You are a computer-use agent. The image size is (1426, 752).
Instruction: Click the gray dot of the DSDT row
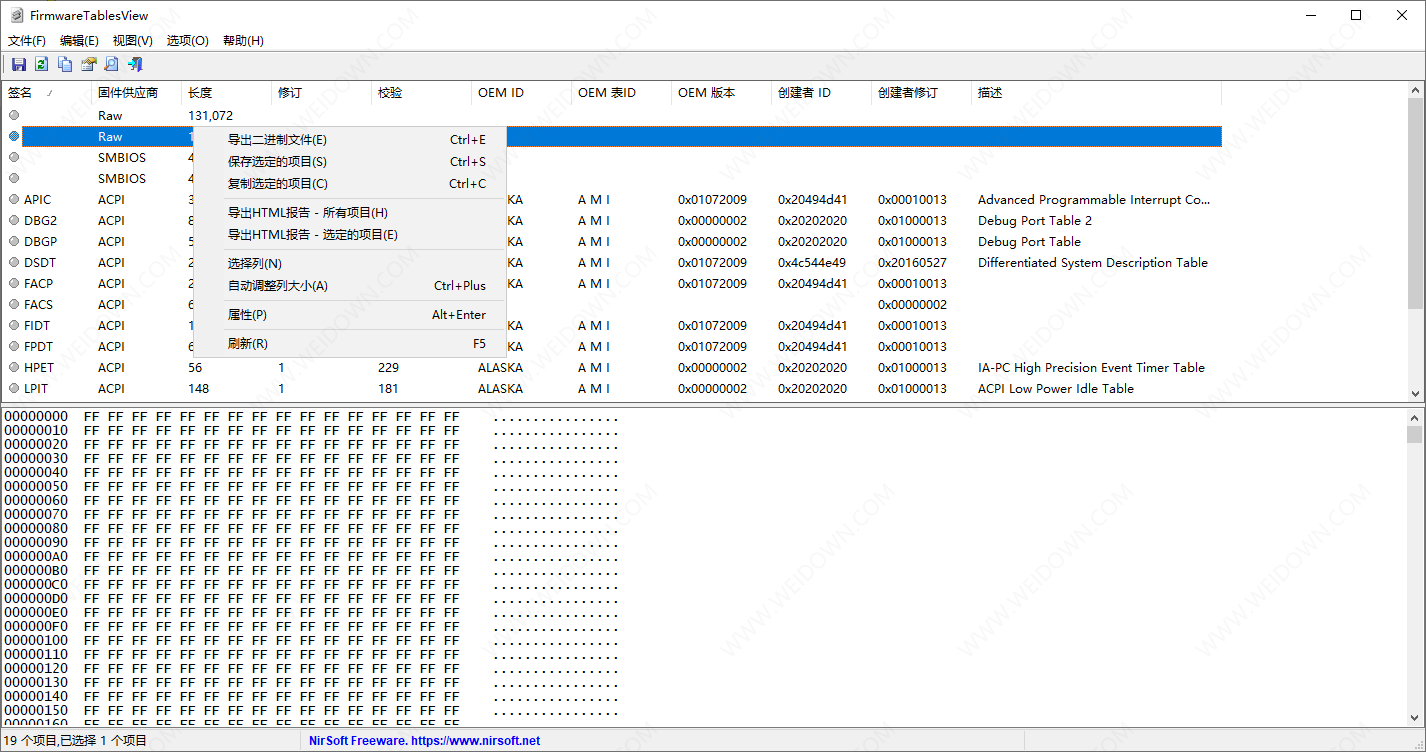tap(14, 262)
